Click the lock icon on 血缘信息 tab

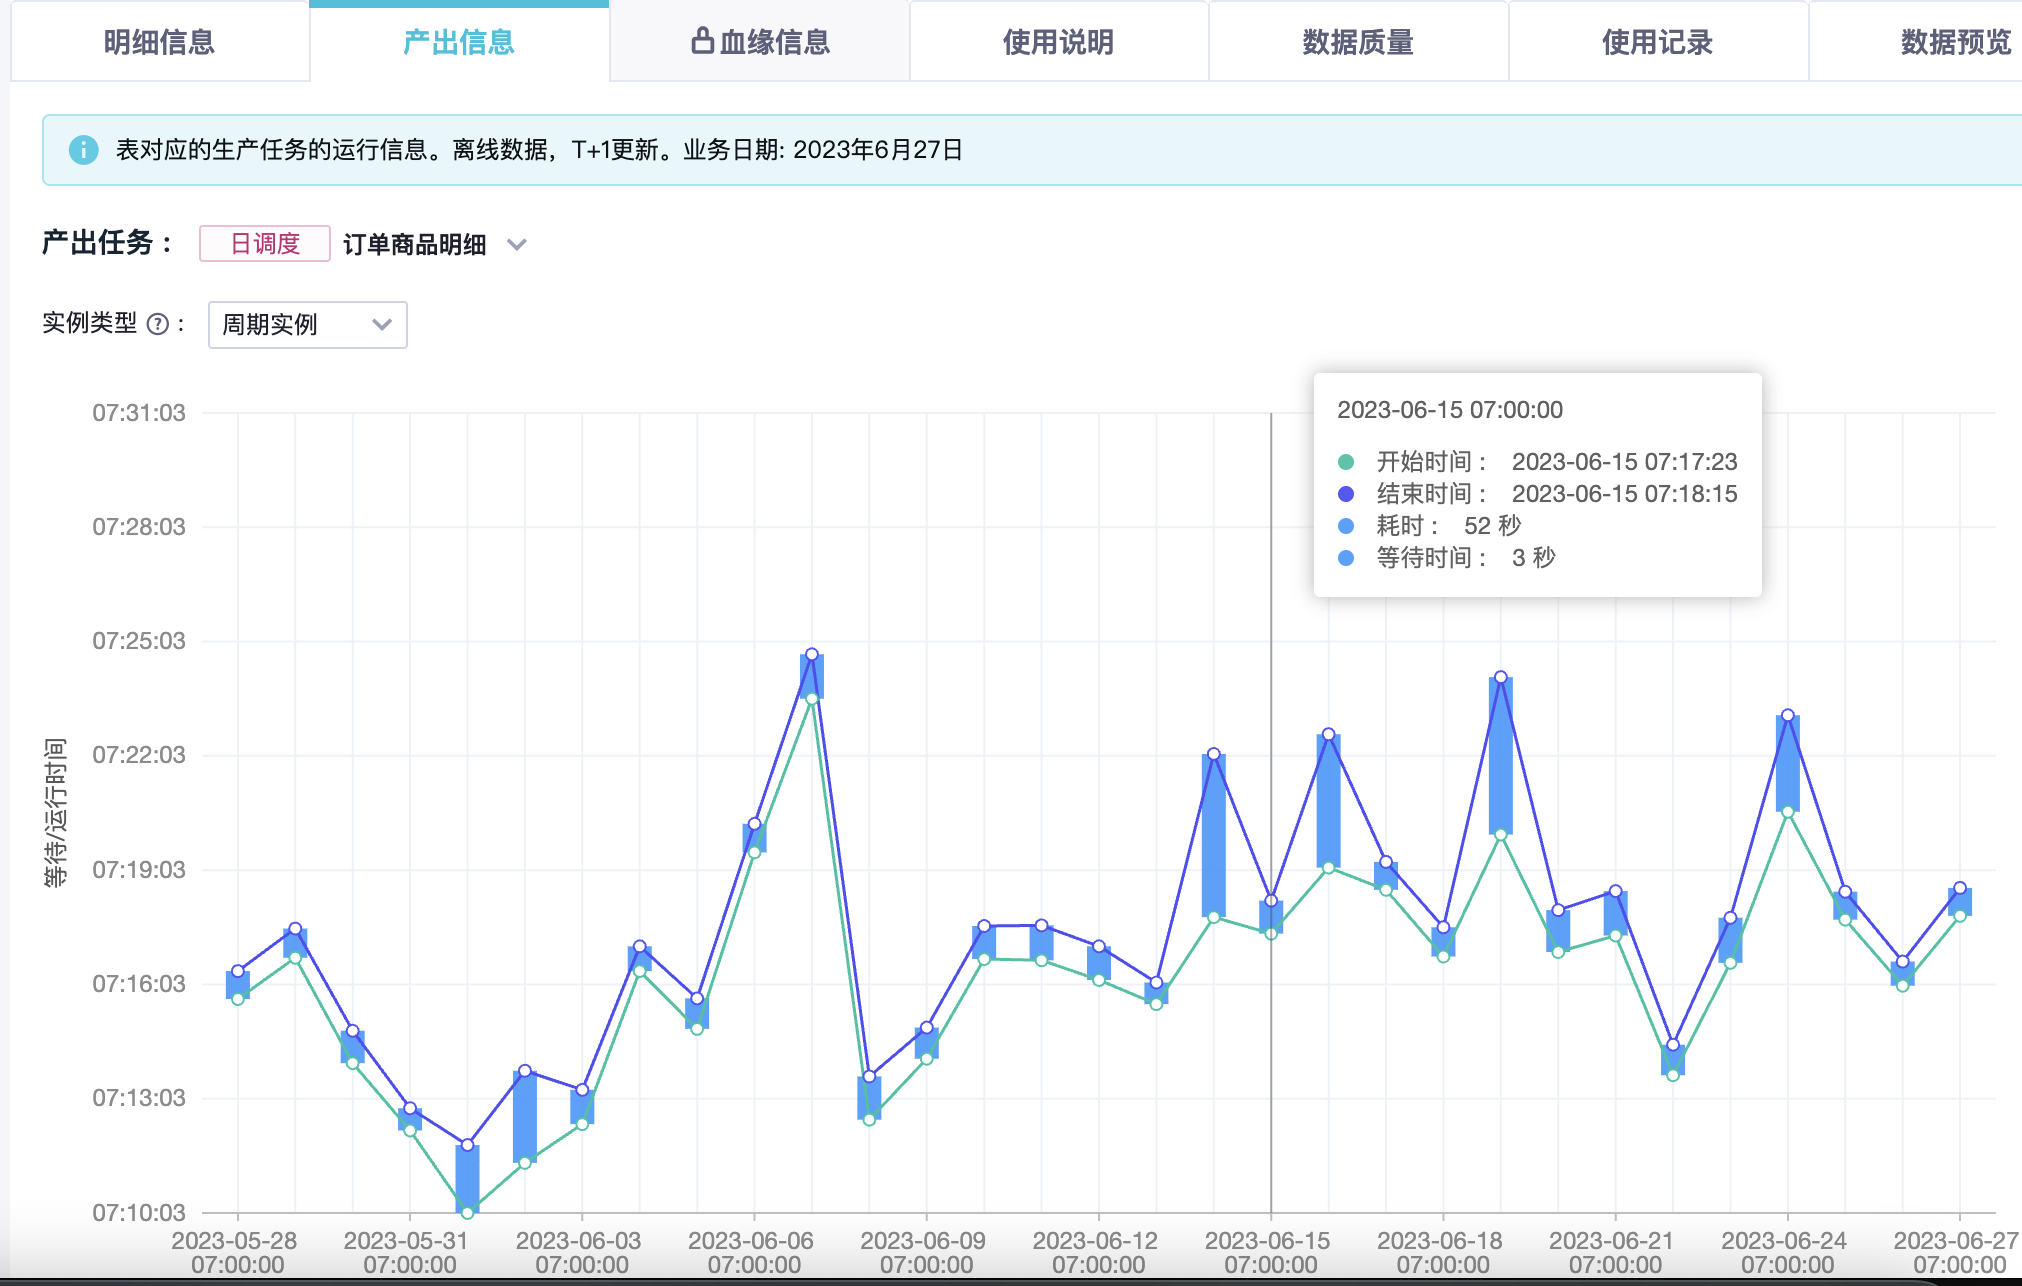point(703,41)
